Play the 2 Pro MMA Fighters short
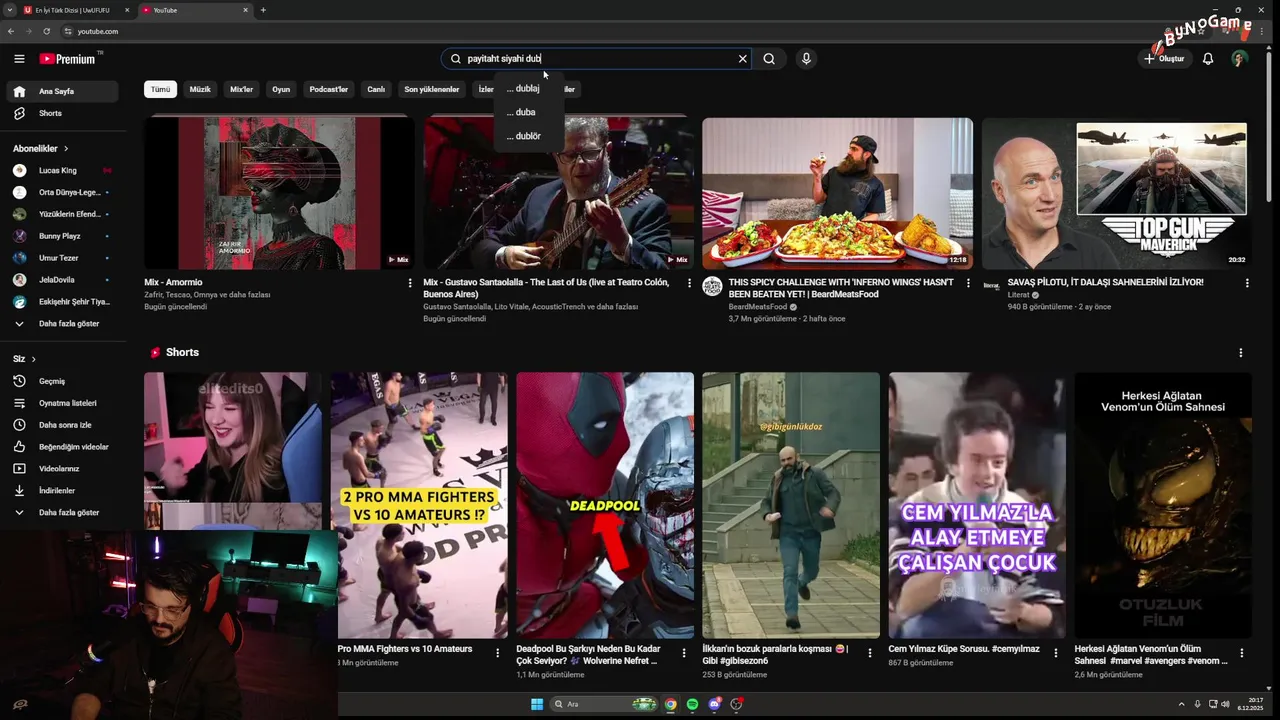Viewport: 1280px width, 720px height. [x=419, y=505]
